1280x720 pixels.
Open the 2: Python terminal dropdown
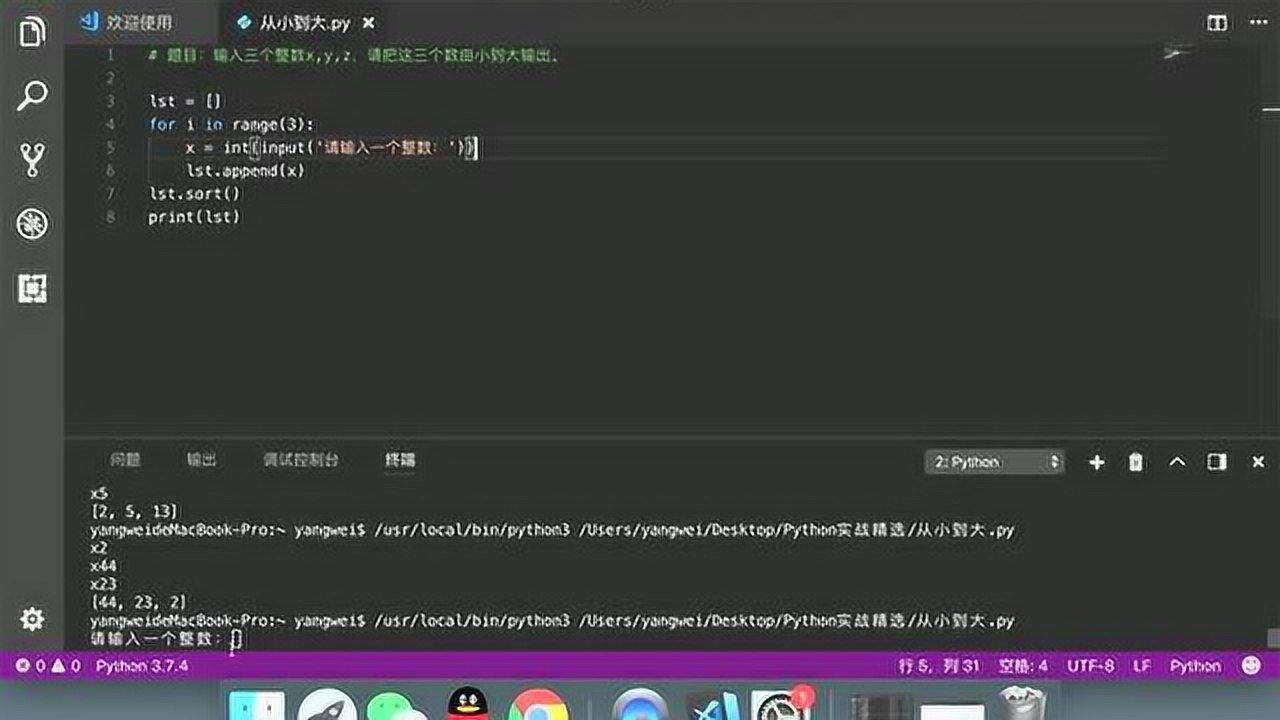pyautogui.click(x=993, y=462)
